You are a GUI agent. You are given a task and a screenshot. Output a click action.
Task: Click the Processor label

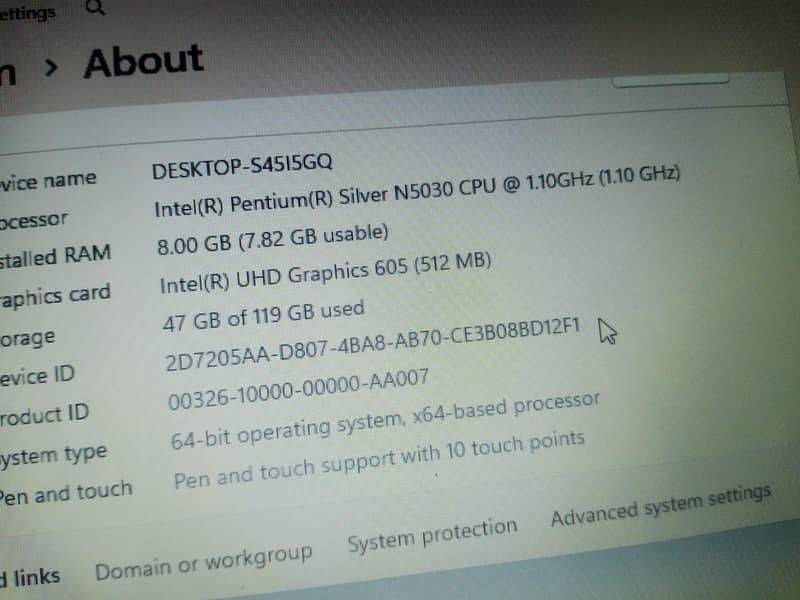click(34, 220)
